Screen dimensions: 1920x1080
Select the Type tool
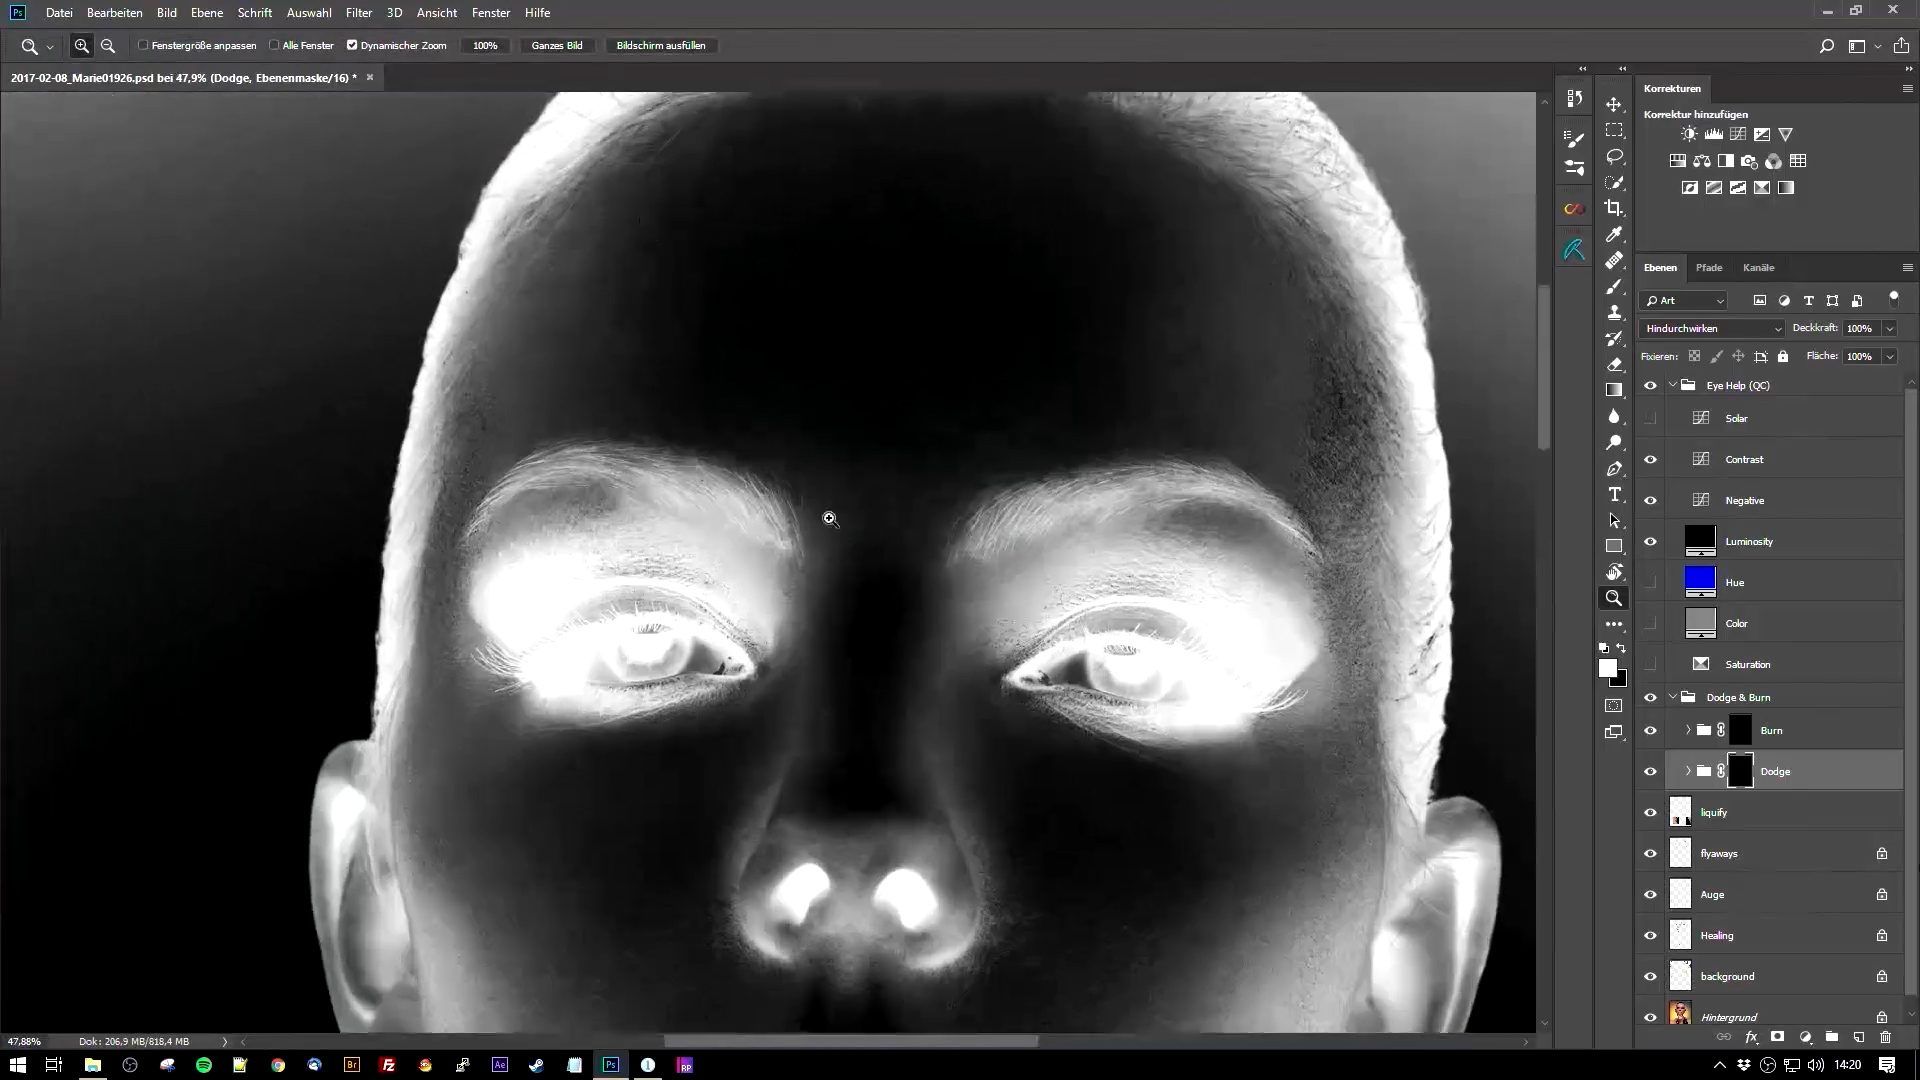tap(1614, 494)
